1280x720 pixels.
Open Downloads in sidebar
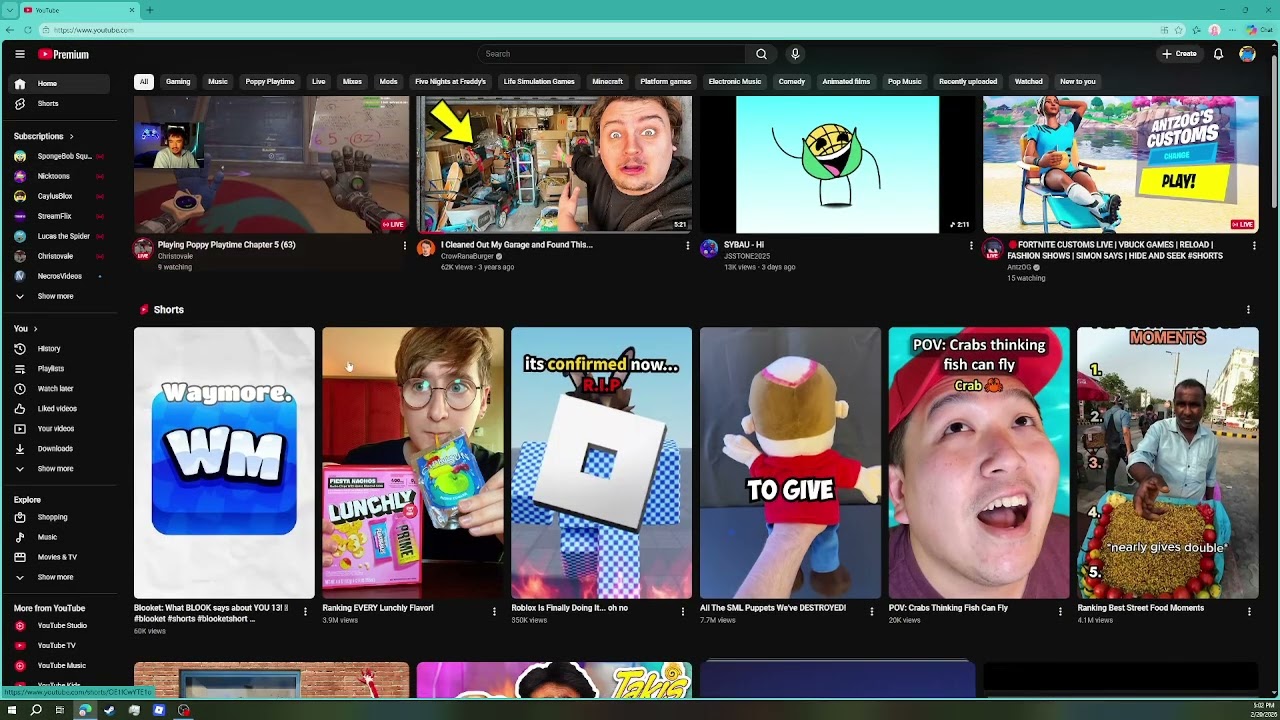click(60, 449)
